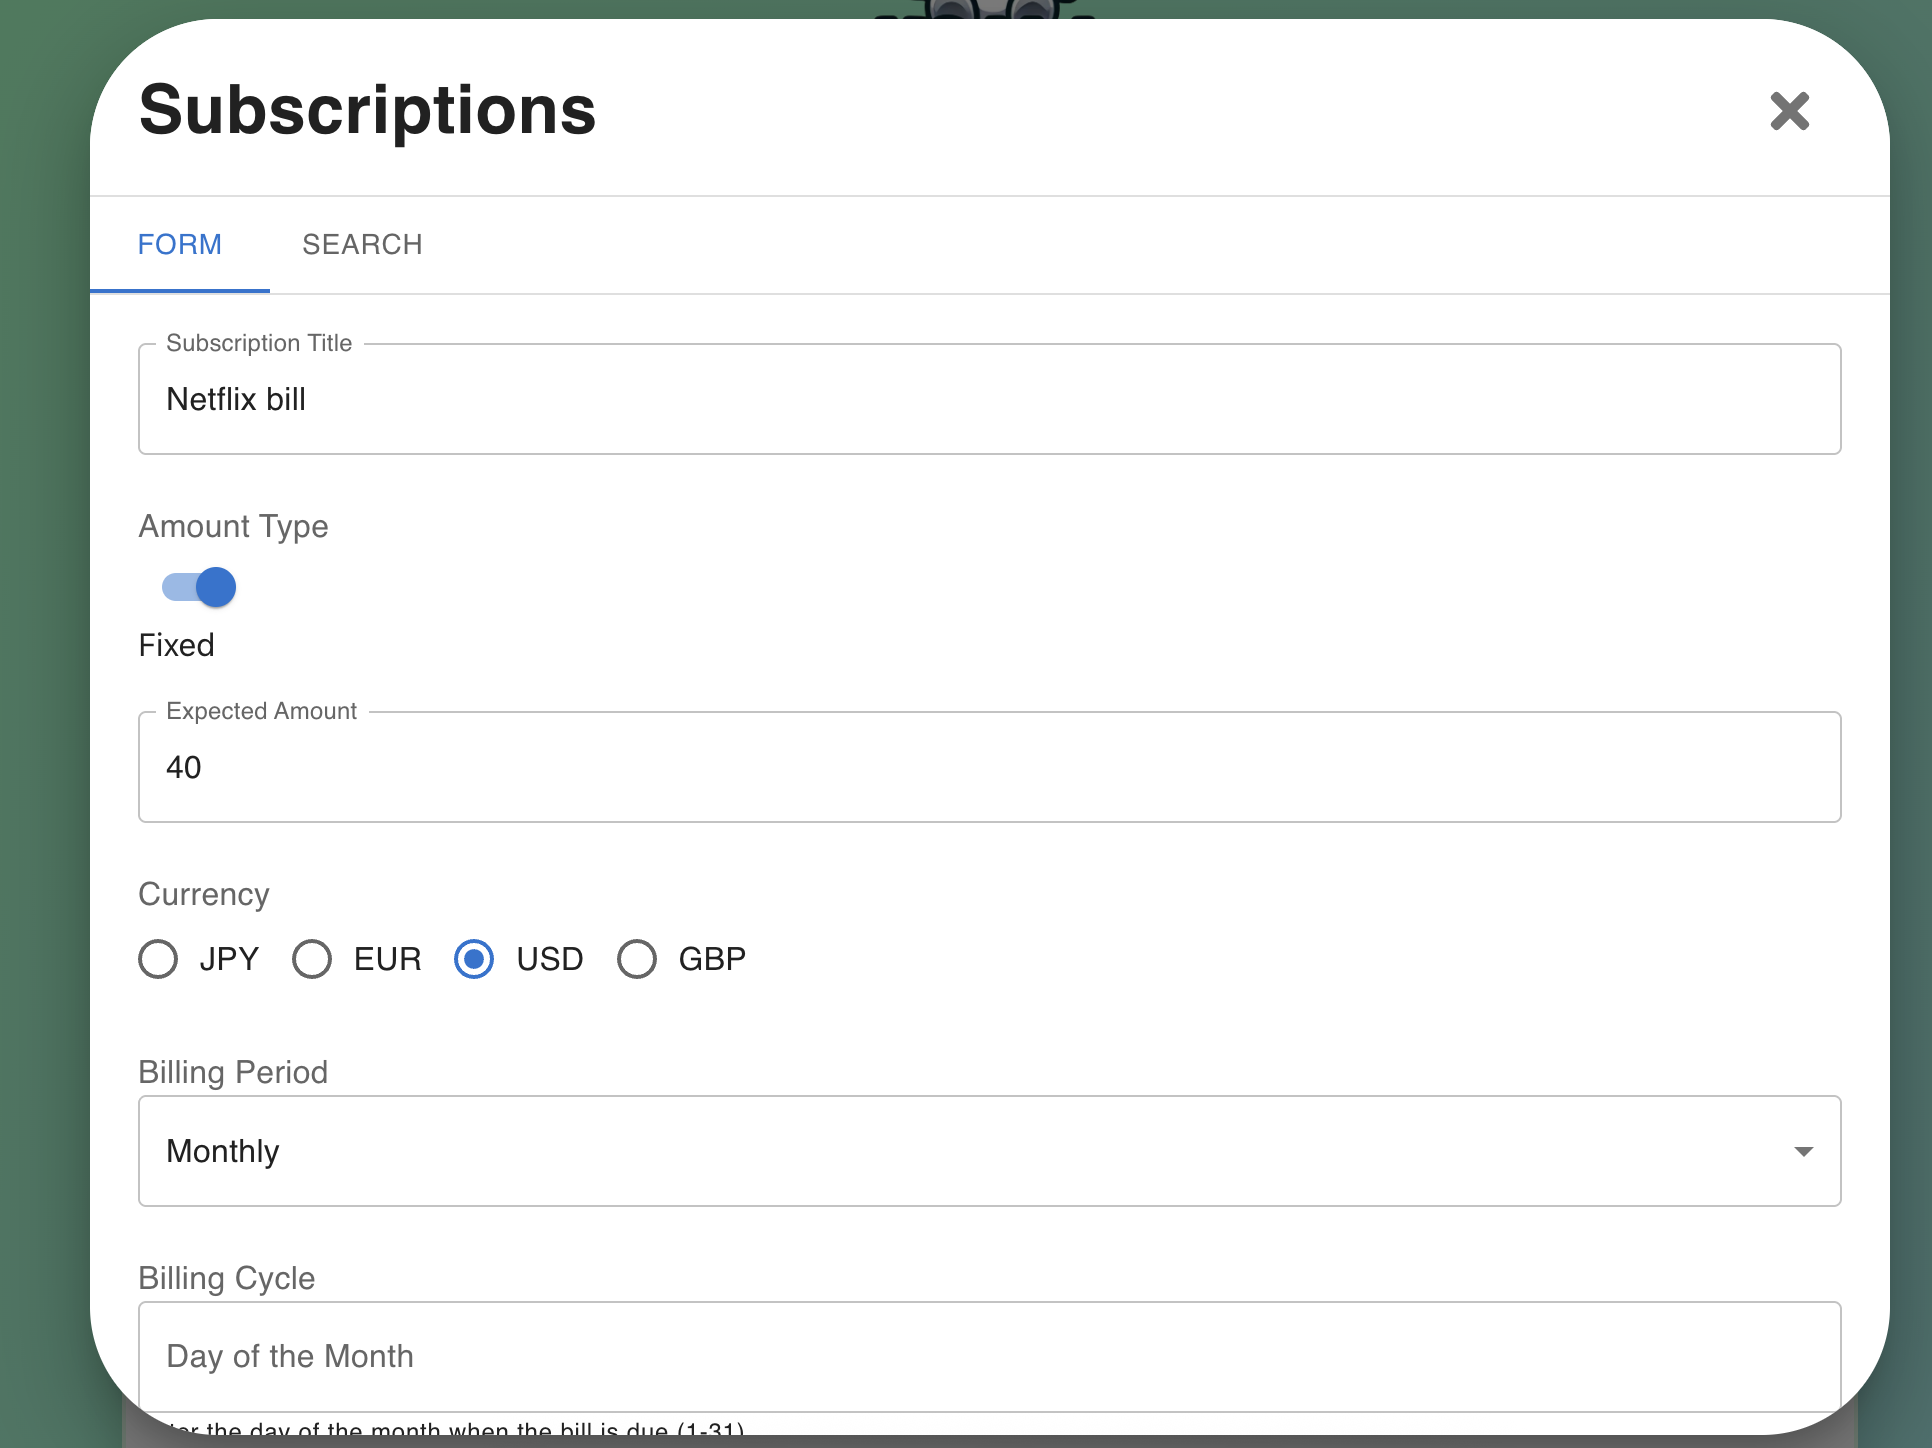Screen dimensions: 1932x1448
Task: Open the Billing Period dropdown
Action: [x=989, y=1151]
